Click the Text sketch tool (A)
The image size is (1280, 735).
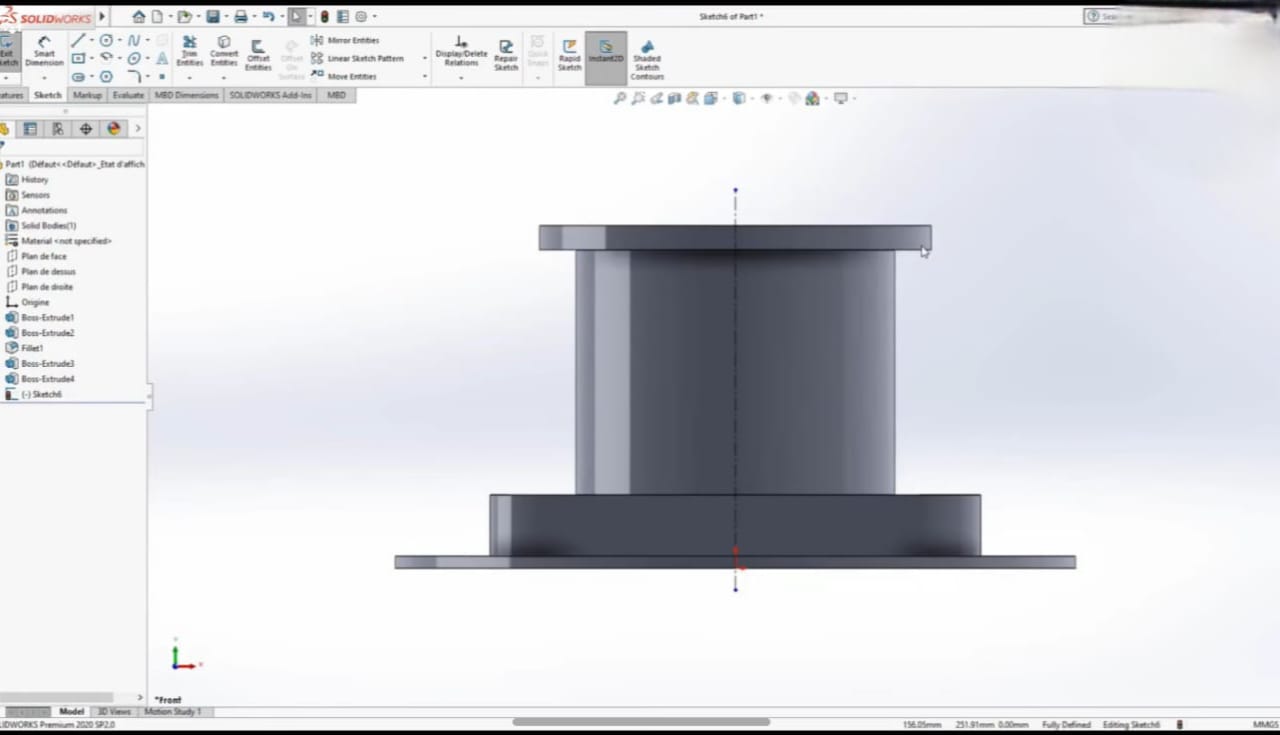pyautogui.click(x=162, y=59)
